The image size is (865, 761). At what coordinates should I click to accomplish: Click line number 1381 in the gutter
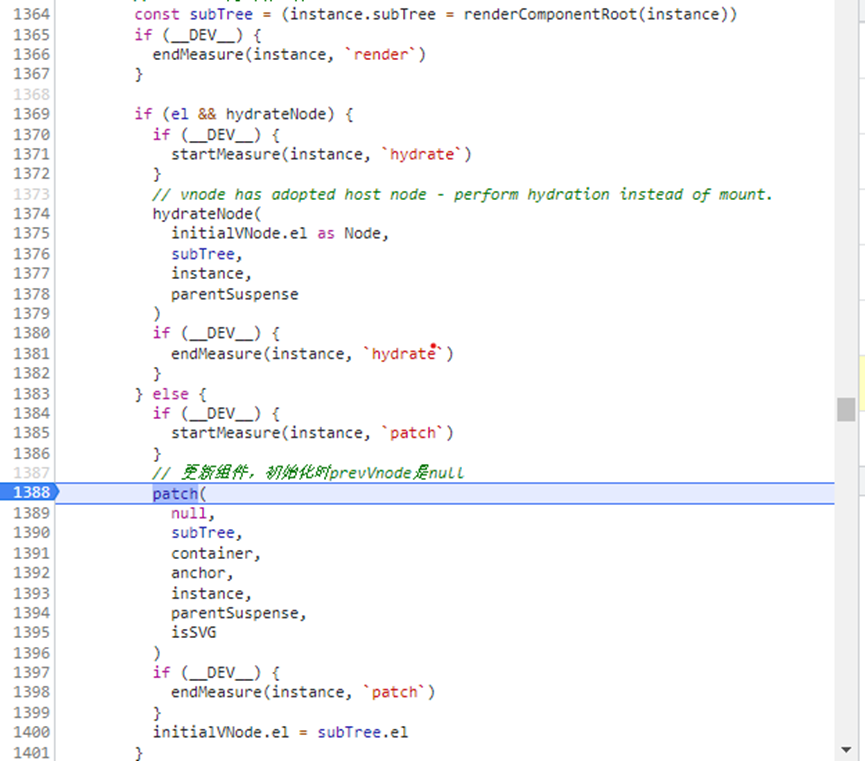tap(31, 353)
